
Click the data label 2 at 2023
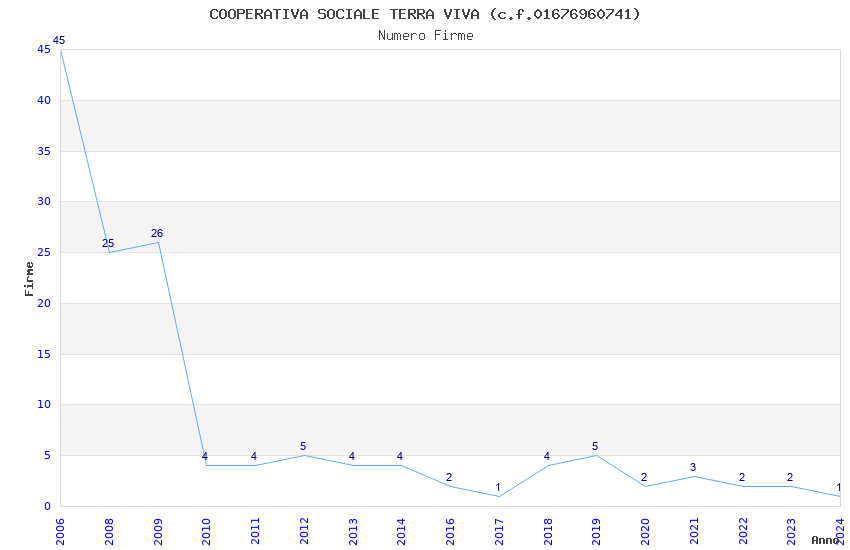[790, 477]
